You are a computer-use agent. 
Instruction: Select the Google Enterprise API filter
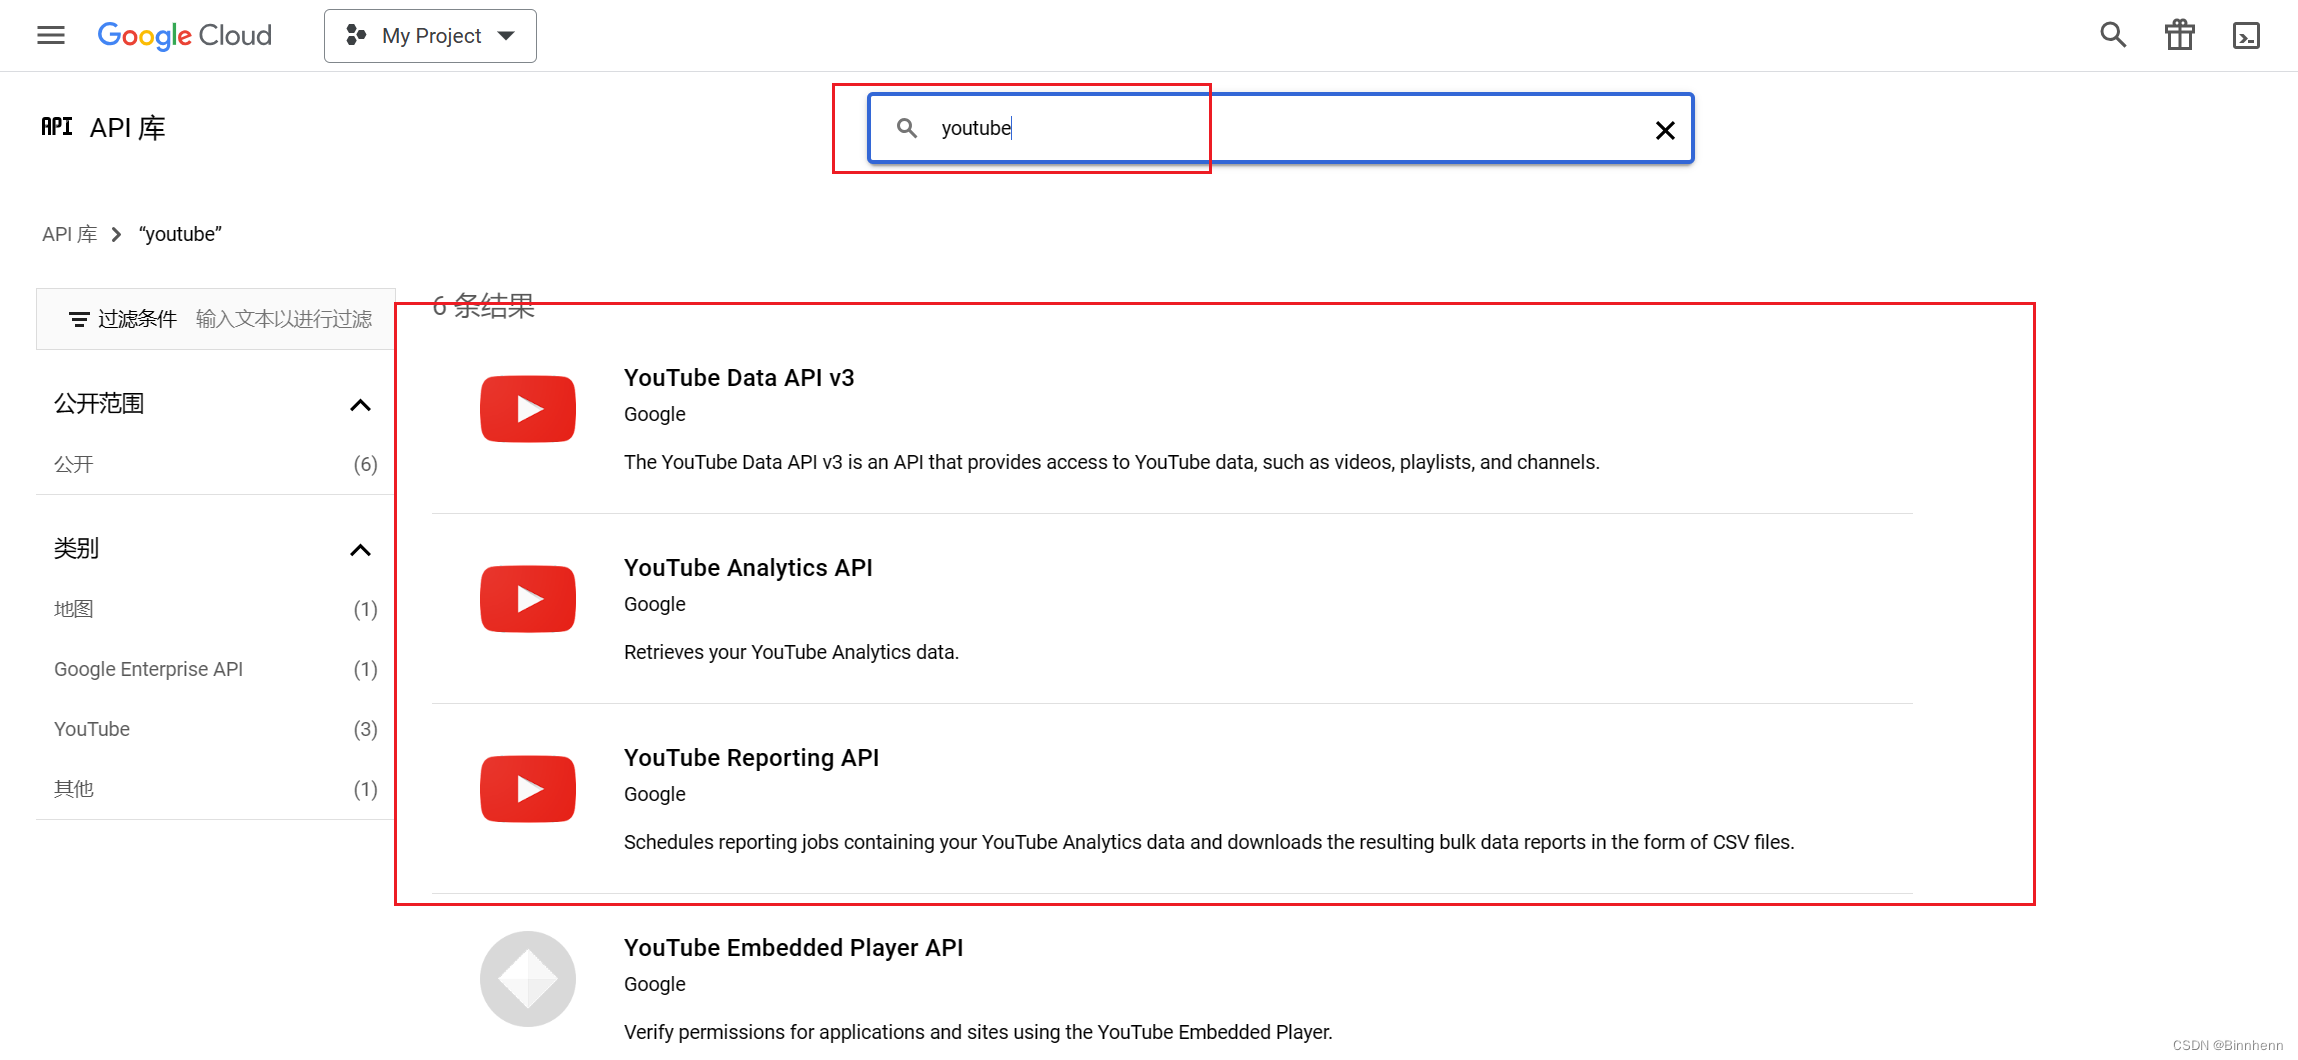[147, 668]
